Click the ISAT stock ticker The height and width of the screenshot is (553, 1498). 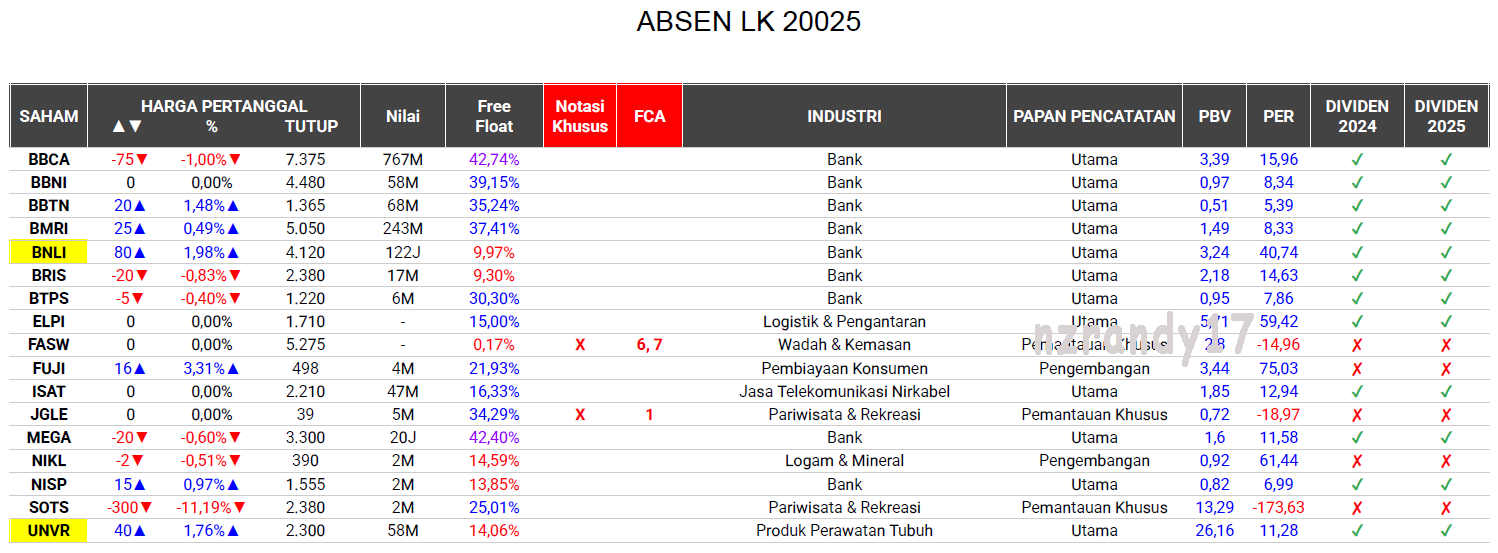coord(49,392)
